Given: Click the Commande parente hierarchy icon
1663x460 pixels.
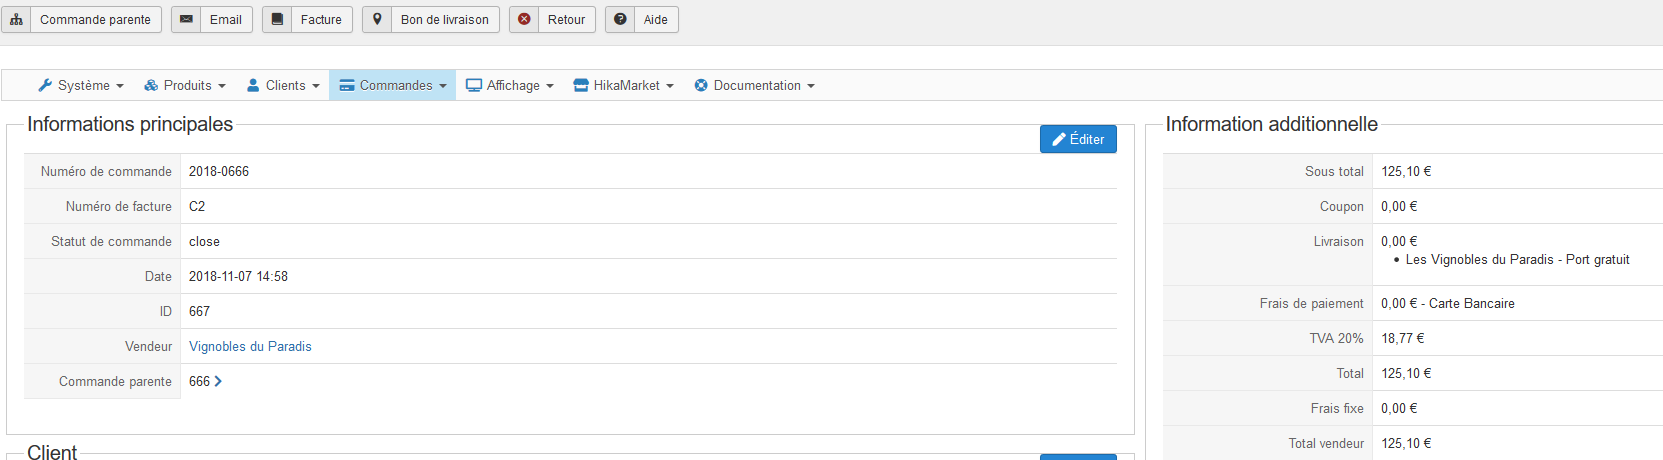Looking at the screenshot, I should [x=16, y=19].
